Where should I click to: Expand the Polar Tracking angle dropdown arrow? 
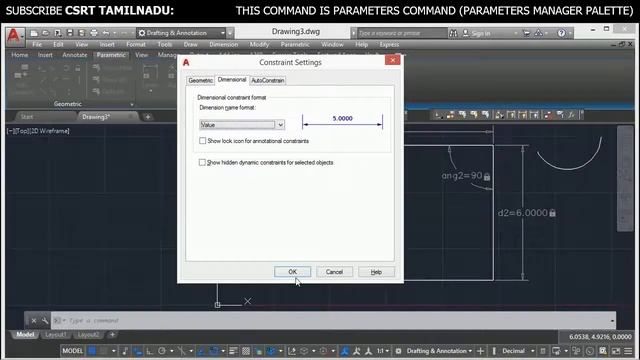pos(171,351)
